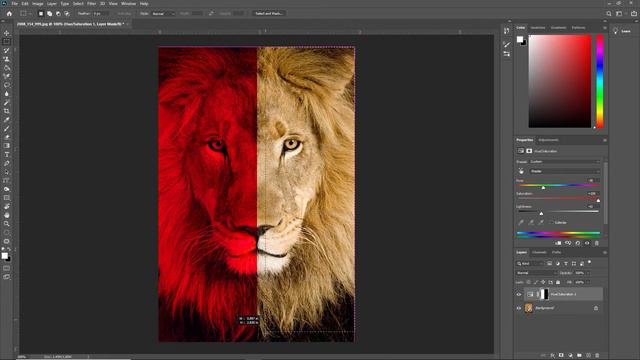
Task: Open Search with the magnifier icon
Action: click(x=609, y=13)
